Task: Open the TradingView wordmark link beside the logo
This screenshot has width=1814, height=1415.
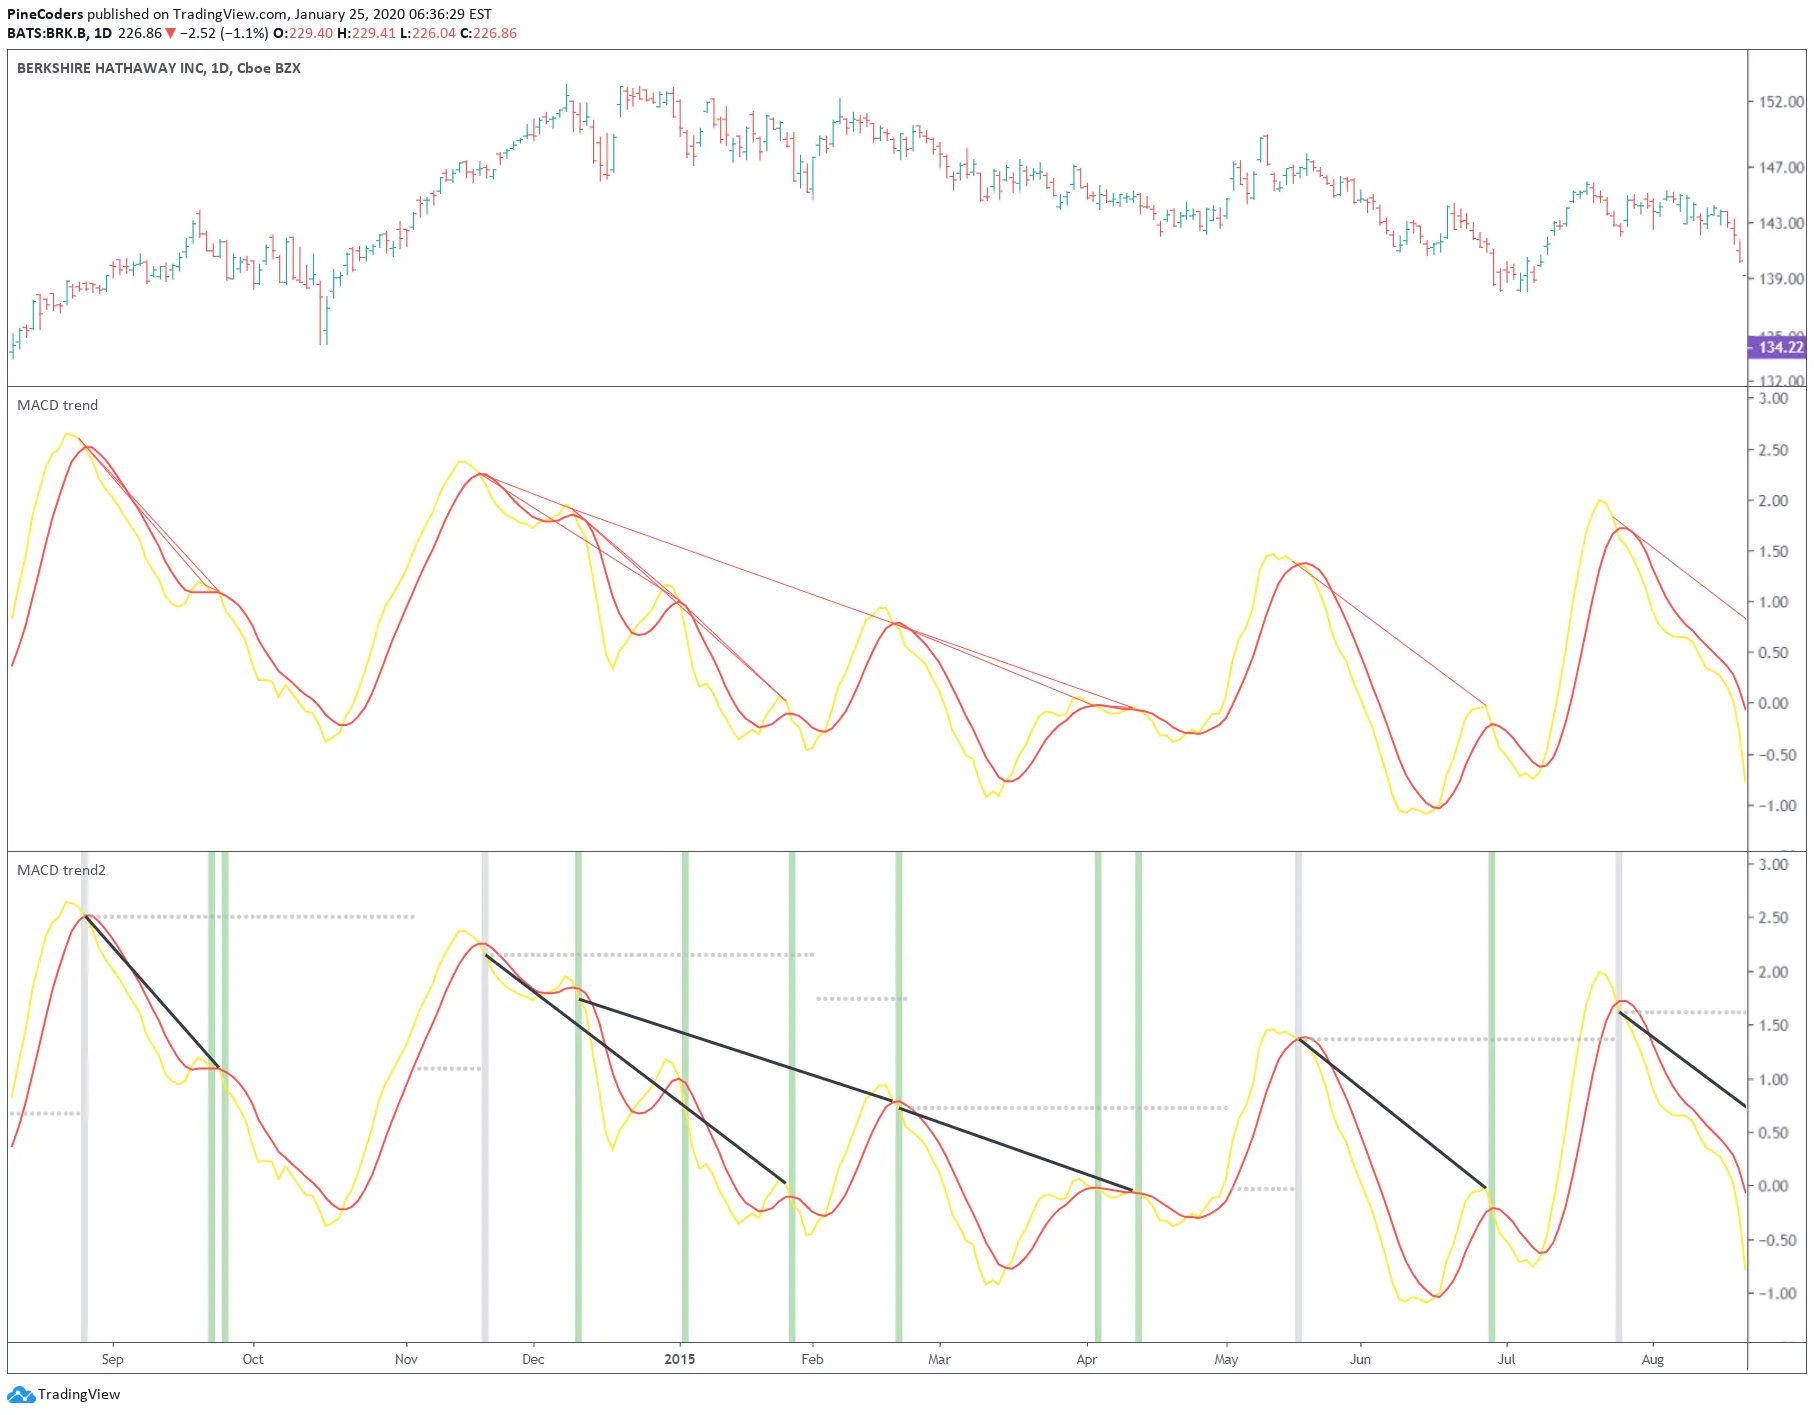Action: 79,1394
